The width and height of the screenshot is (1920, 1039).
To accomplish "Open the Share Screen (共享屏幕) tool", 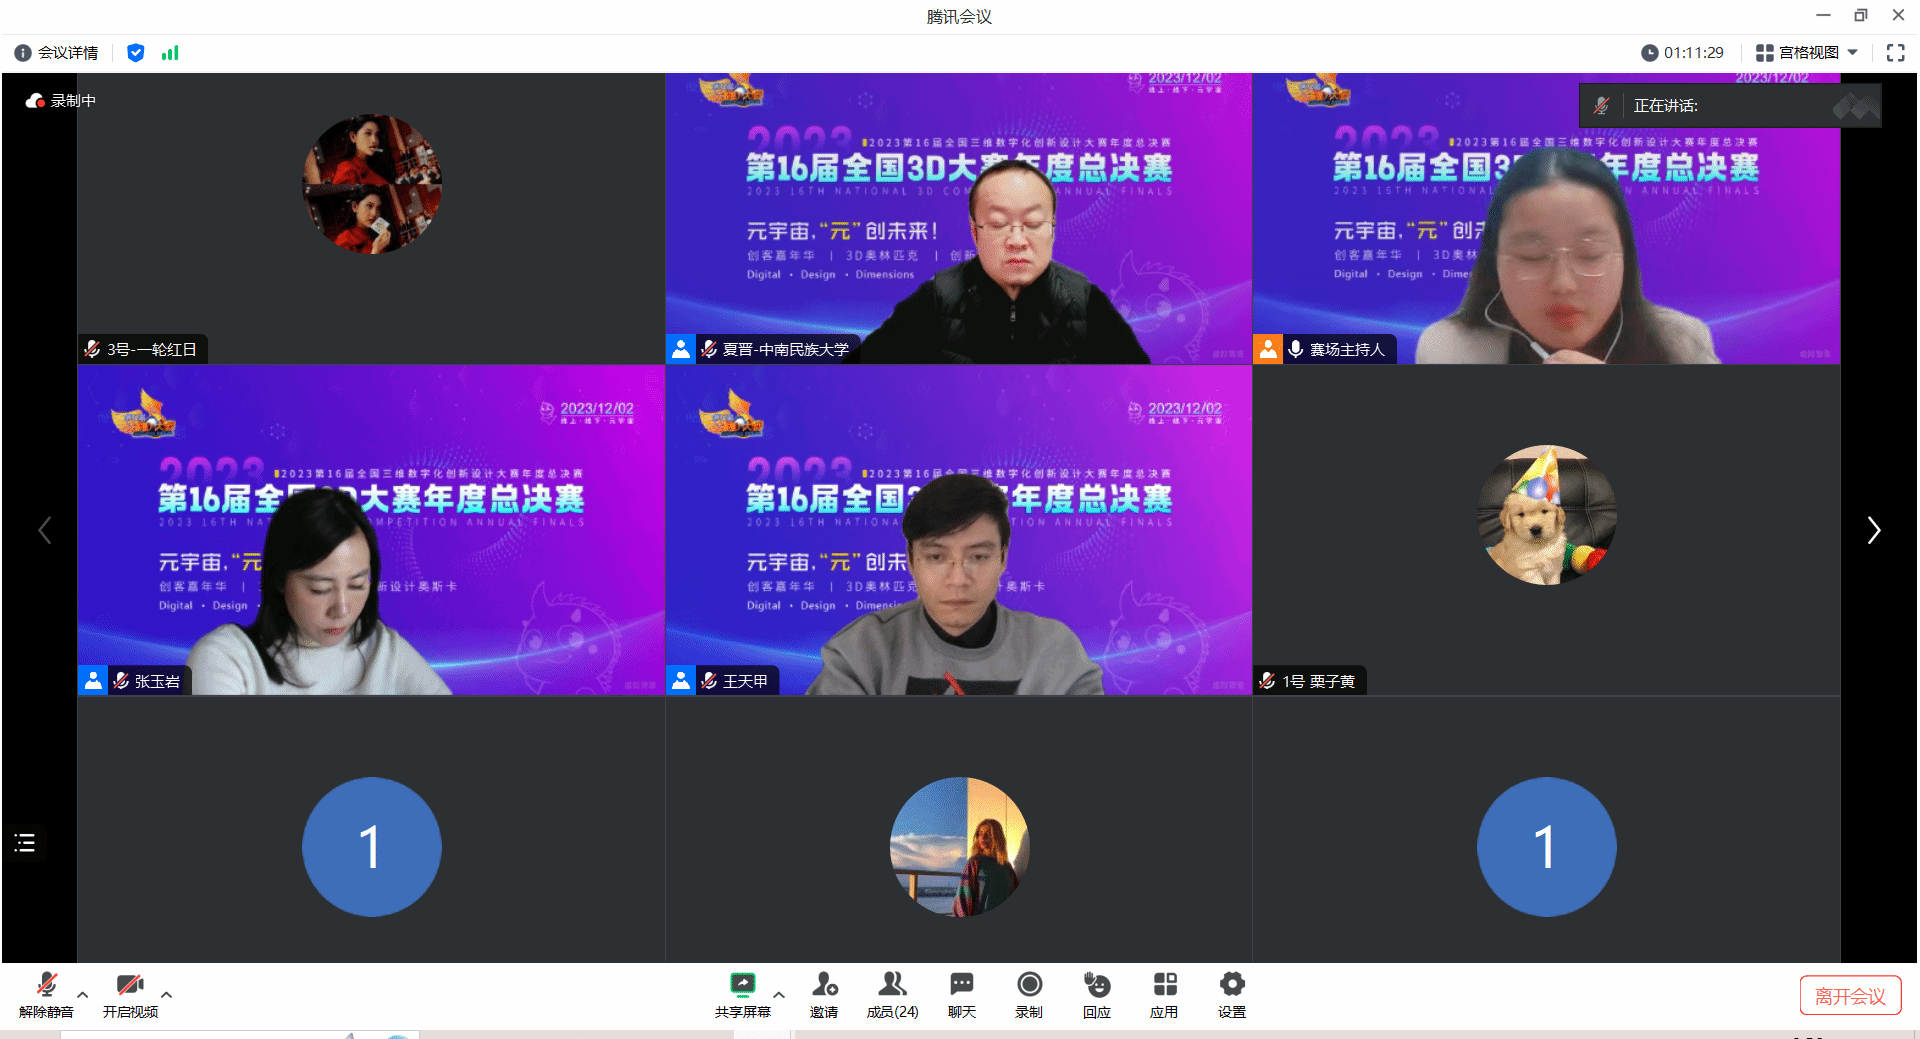I will (x=742, y=994).
